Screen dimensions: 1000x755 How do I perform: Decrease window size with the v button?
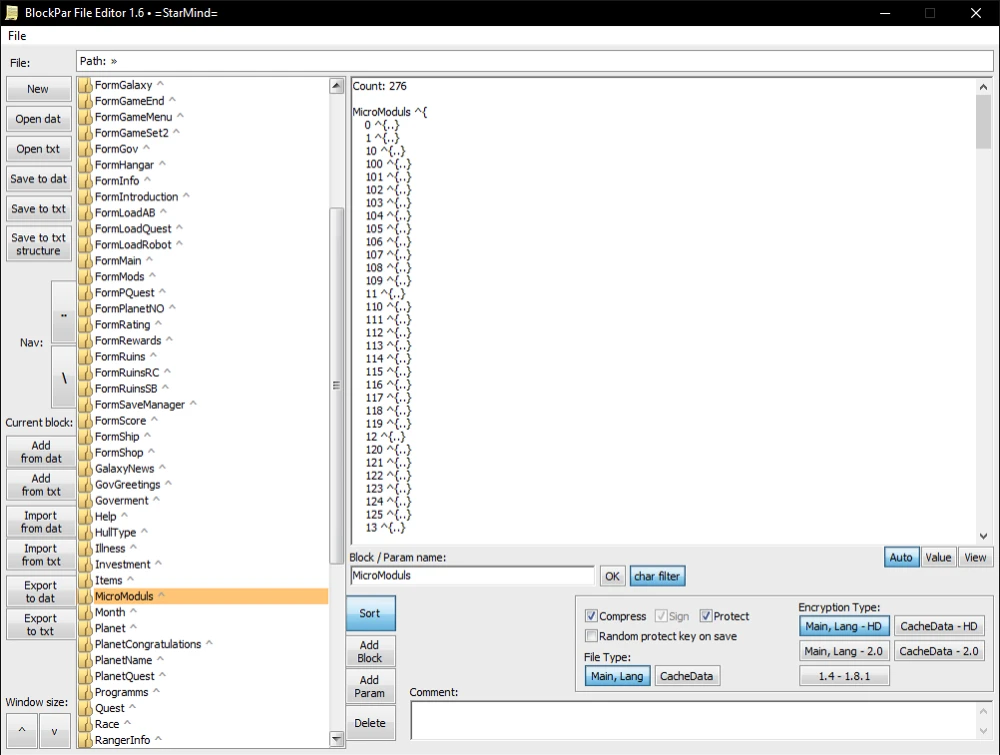[55, 730]
